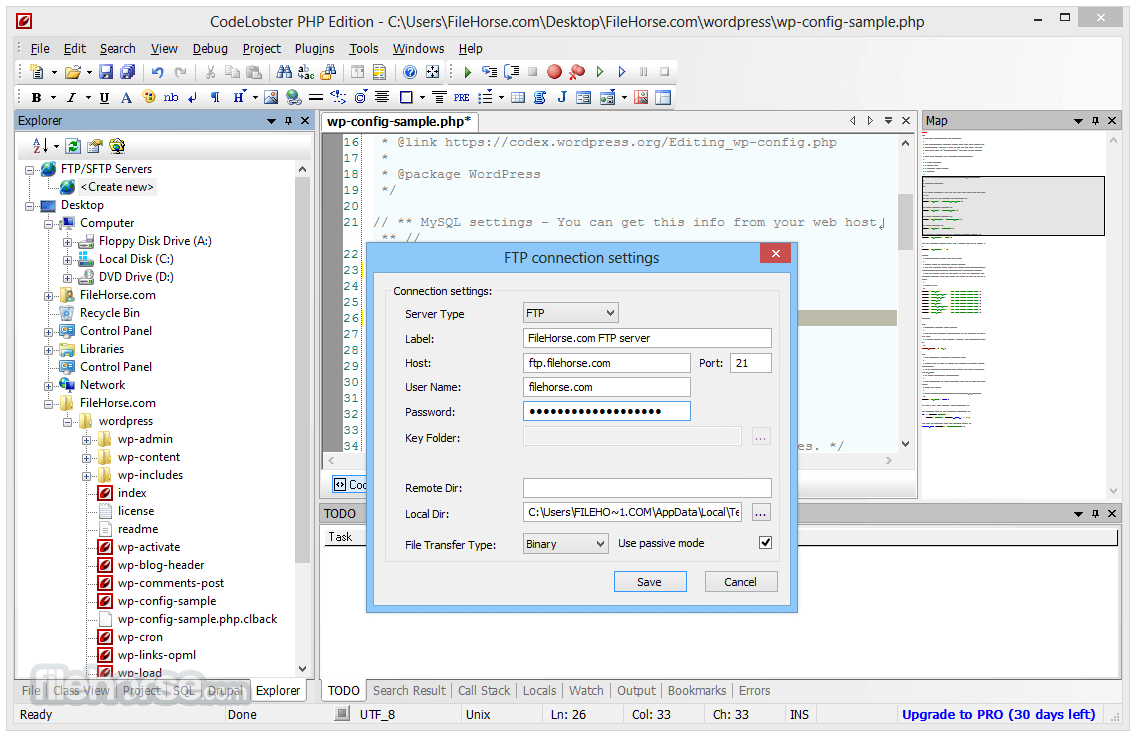Open the Debug menu
This screenshot has width=1137, height=736.
(x=210, y=48)
